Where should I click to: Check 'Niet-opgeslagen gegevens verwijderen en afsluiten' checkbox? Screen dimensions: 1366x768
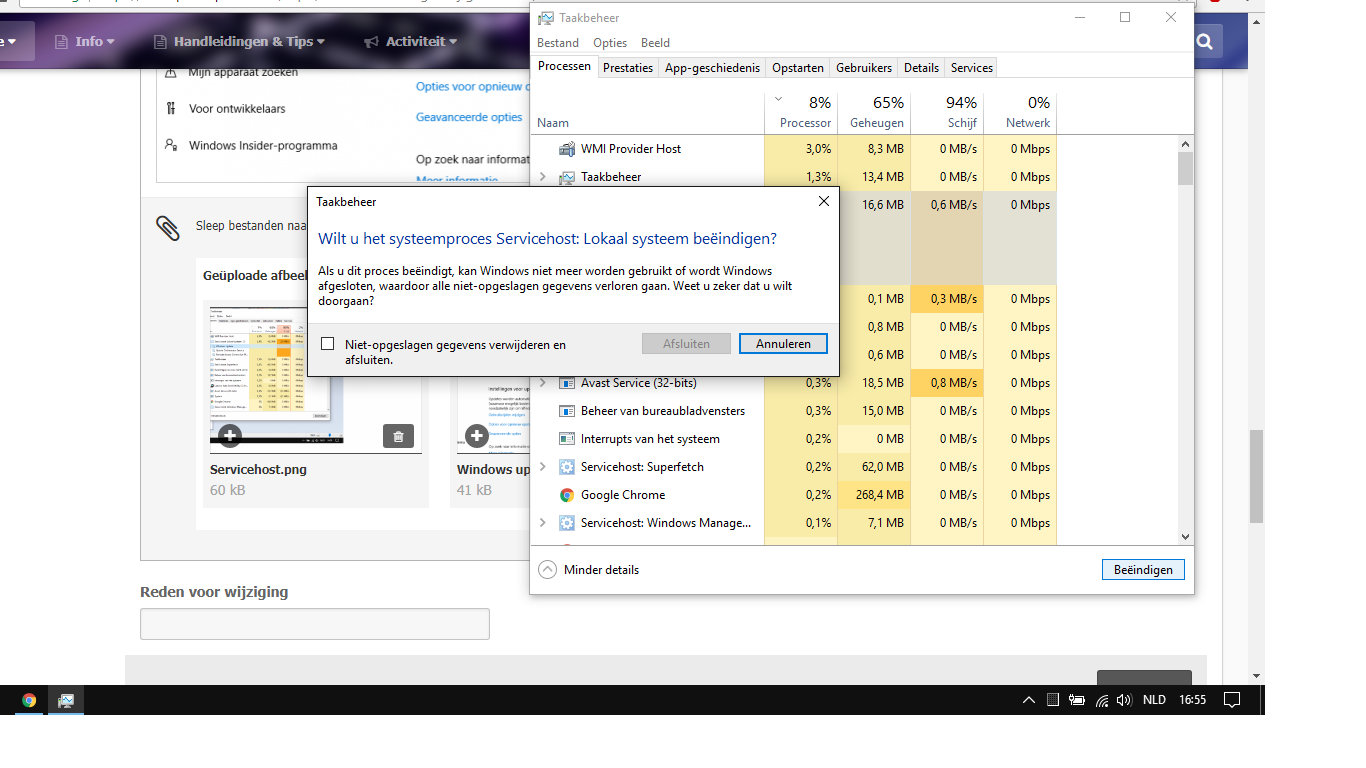pyautogui.click(x=327, y=344)
